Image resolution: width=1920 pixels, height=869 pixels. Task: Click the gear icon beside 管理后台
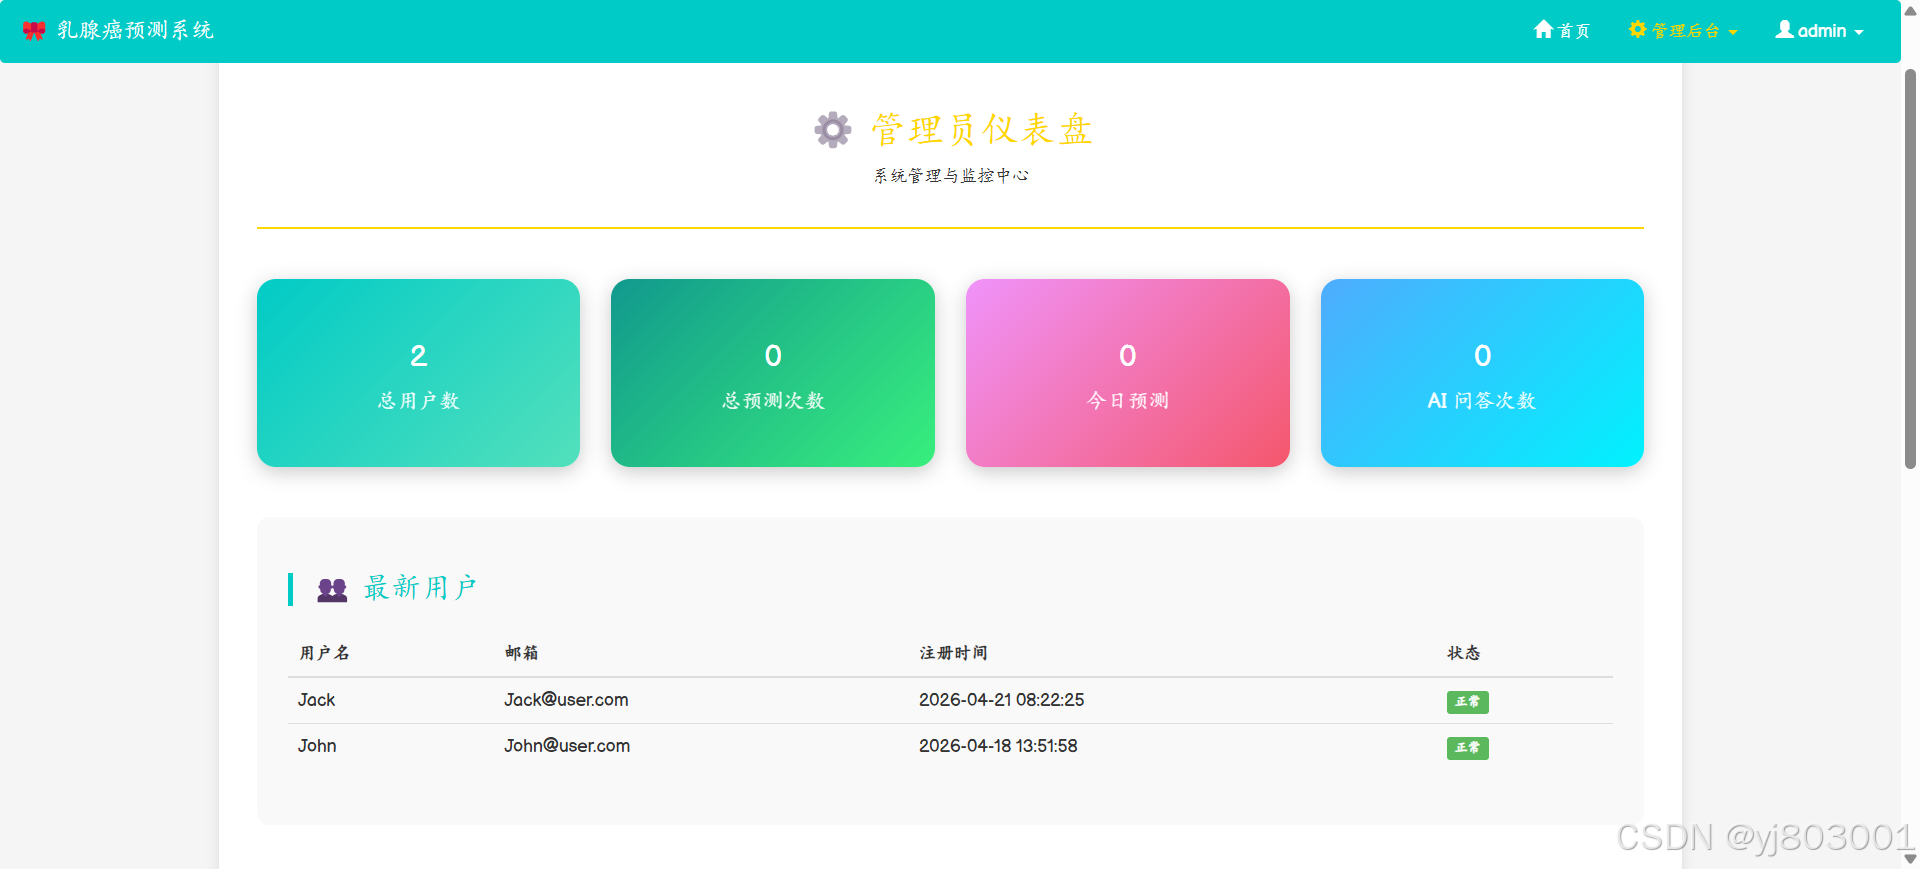click(x=1637, y=30)
